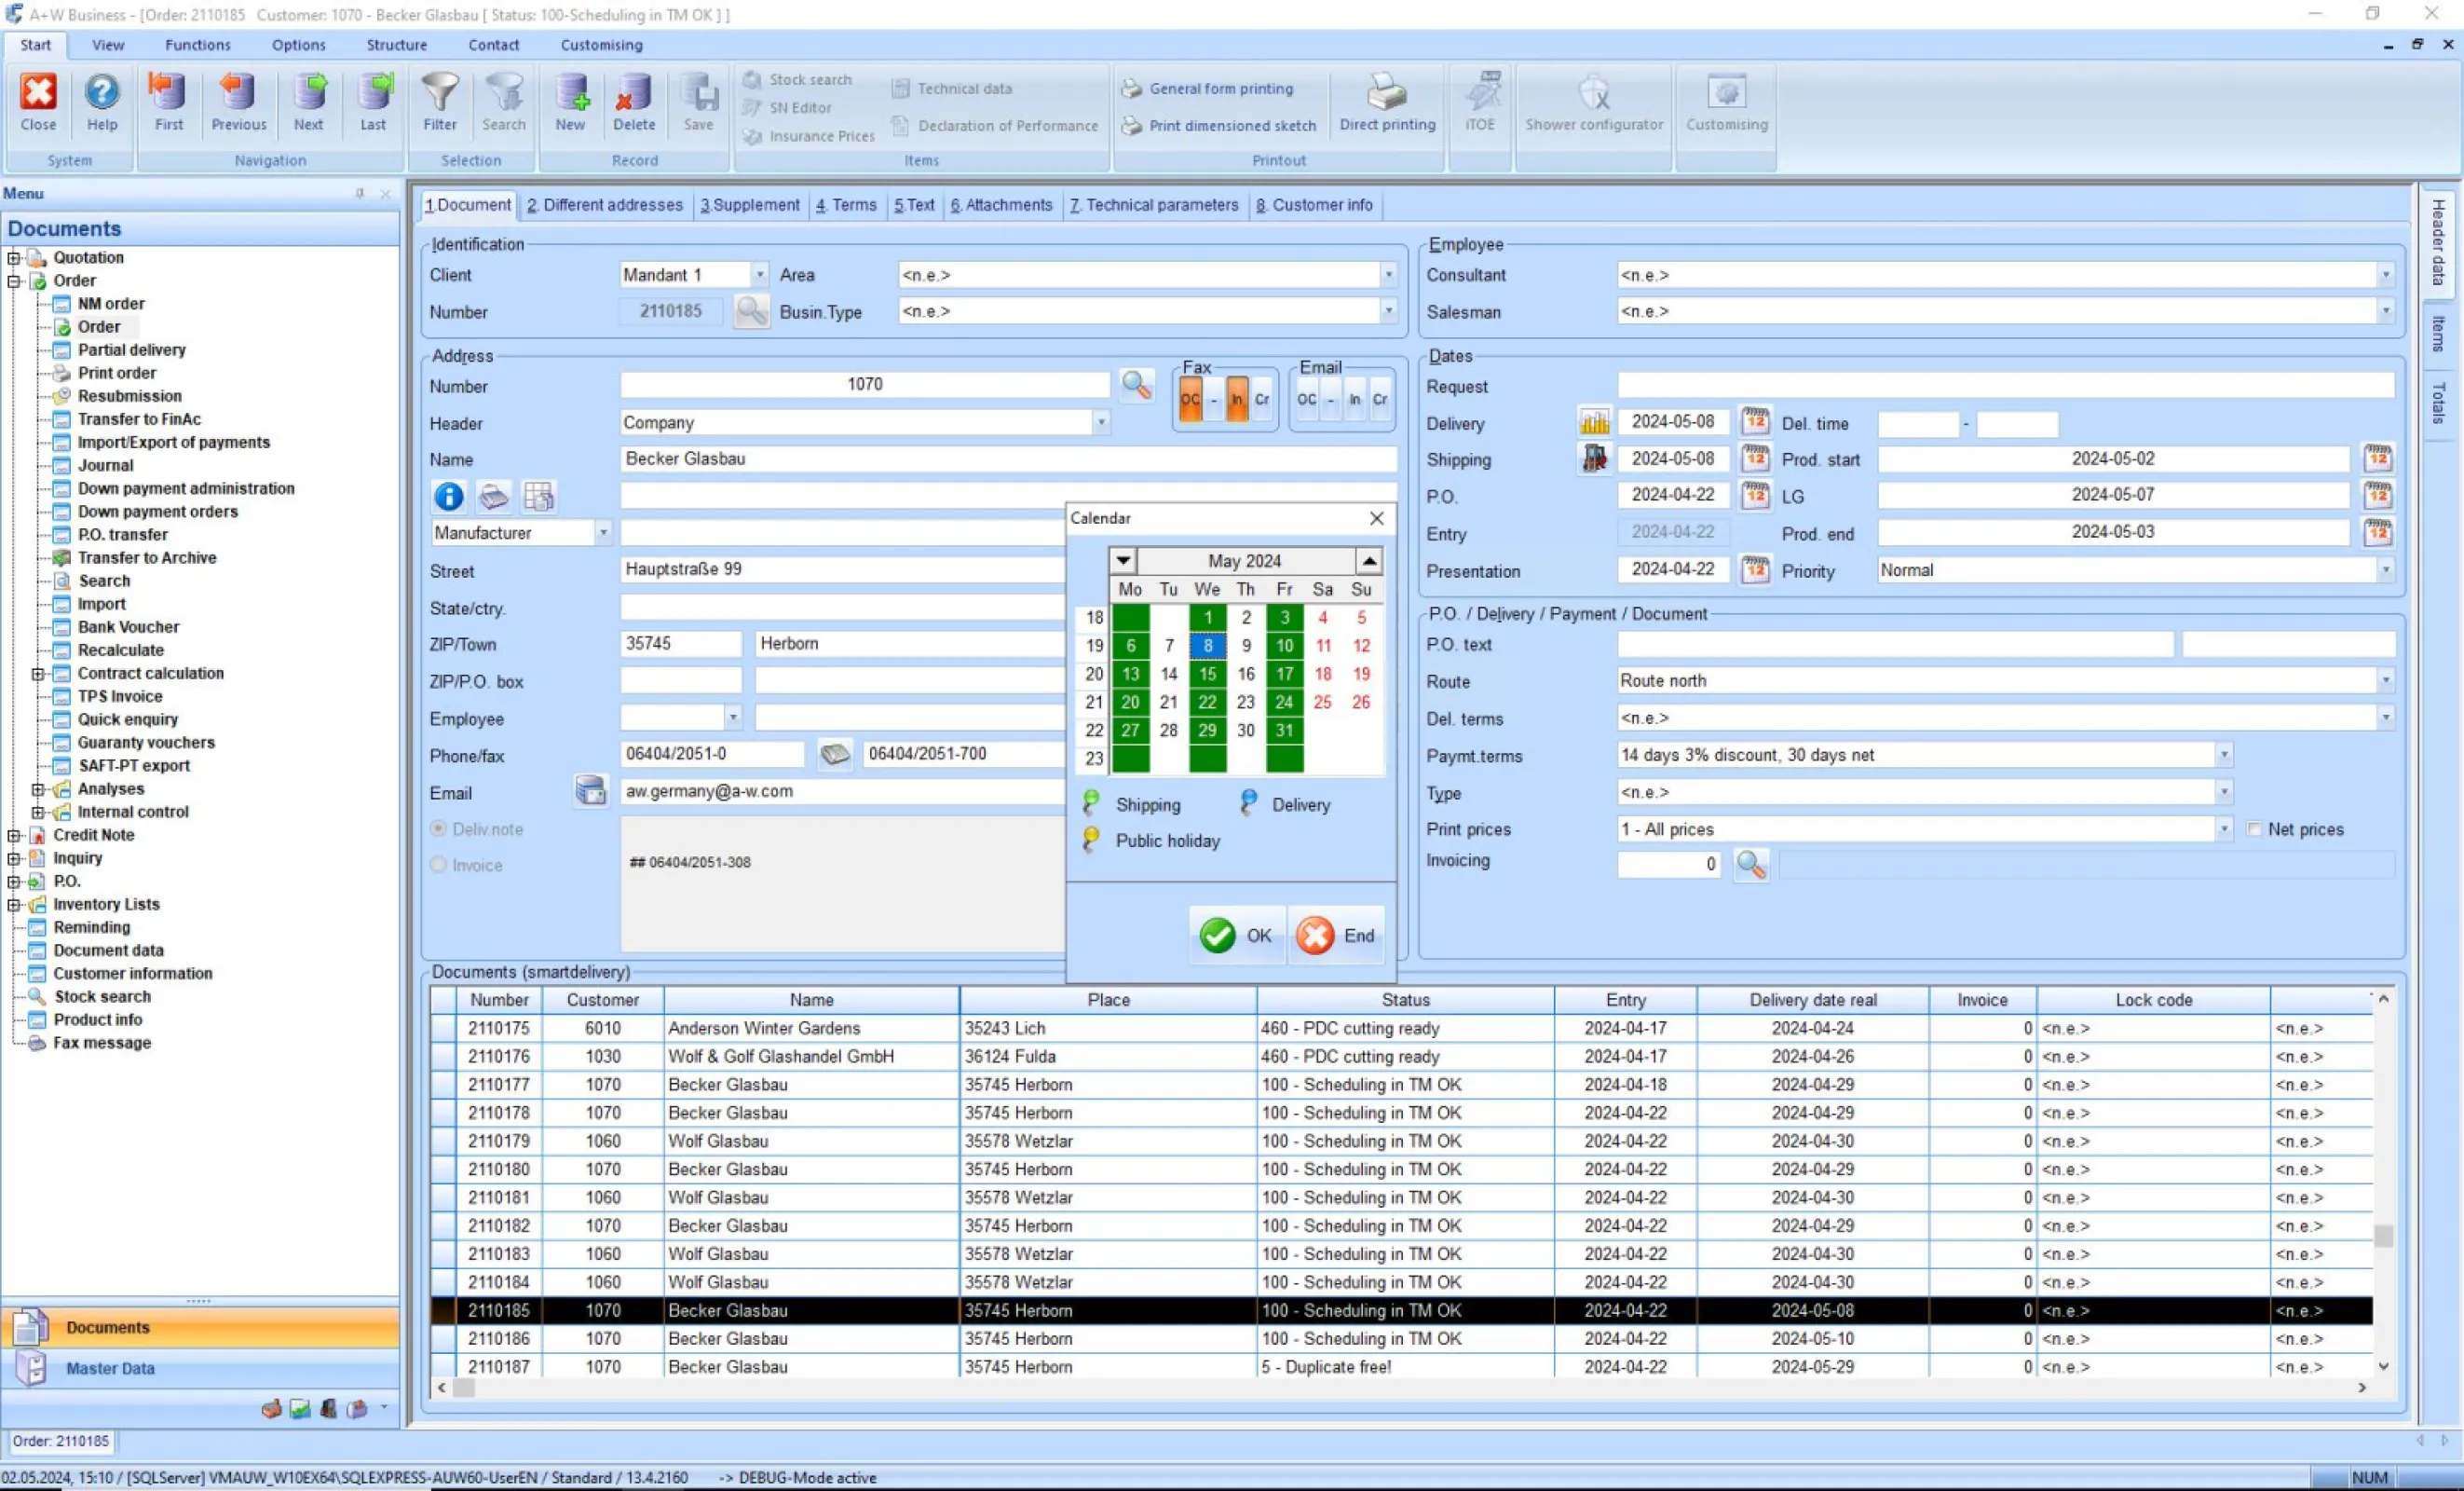Select green May 15 in calendar
This screenshot has width=2464, height=1491.
[1207, 674]
